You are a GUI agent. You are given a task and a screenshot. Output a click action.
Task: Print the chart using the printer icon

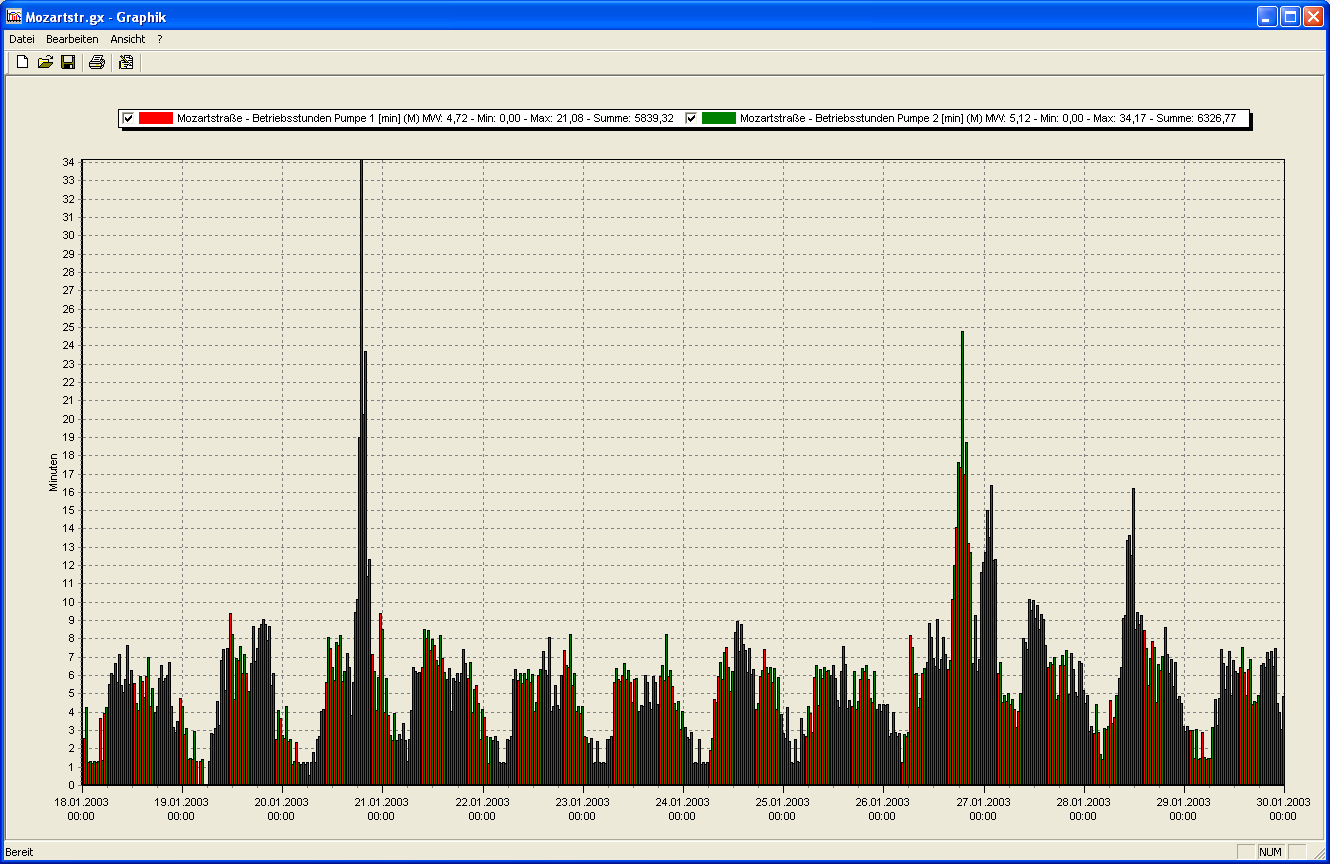97,63
